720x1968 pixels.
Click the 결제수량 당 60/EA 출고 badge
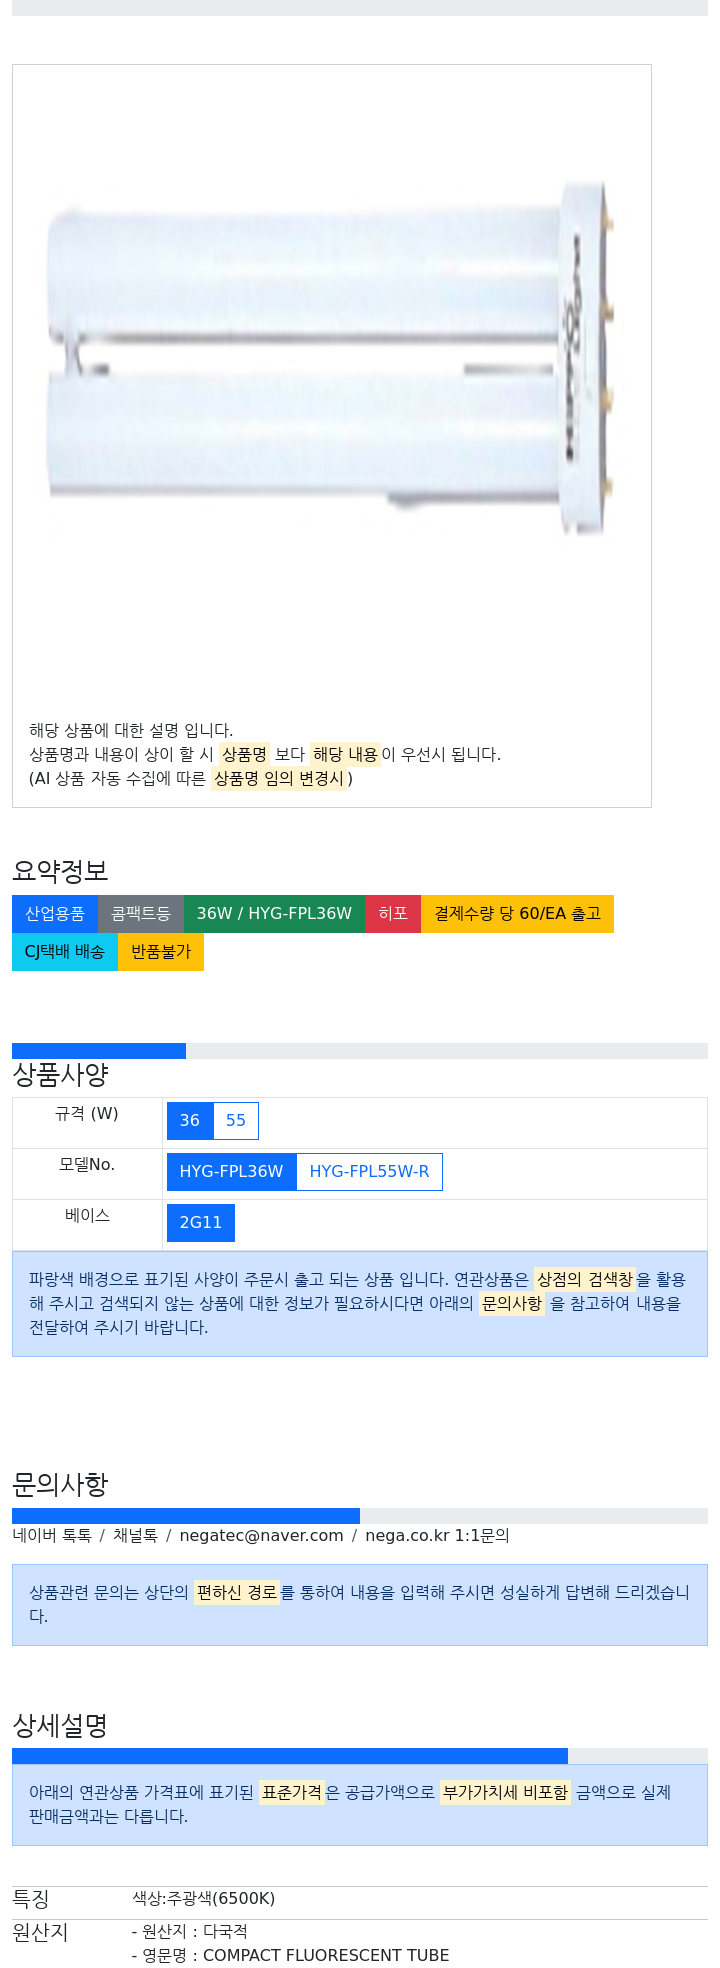(517, 914)
